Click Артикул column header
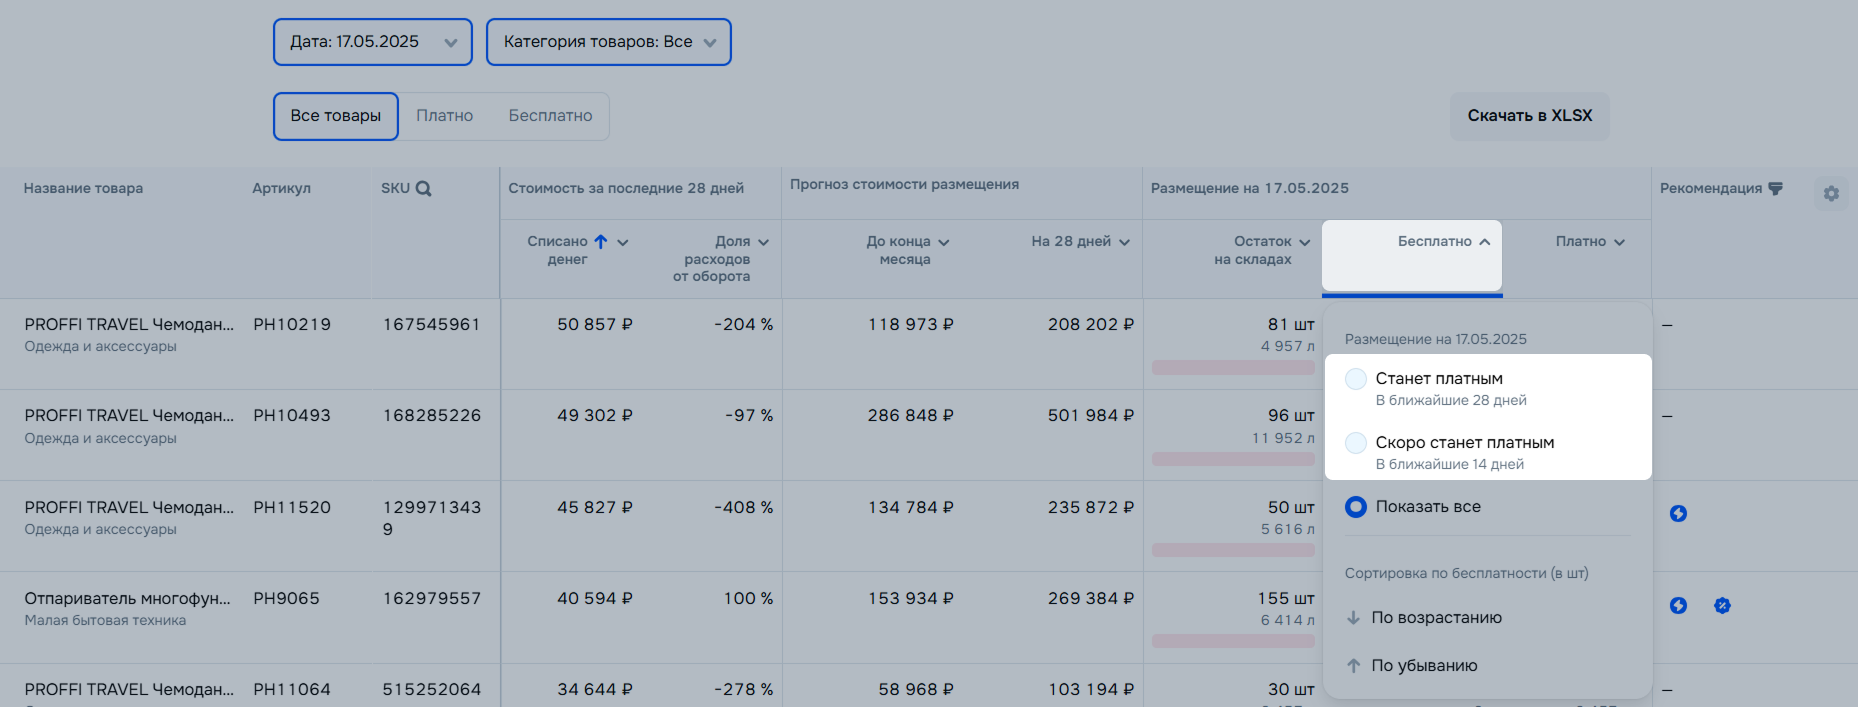Viewport: 1858px width, 707px height. click(x=281, y=188)
